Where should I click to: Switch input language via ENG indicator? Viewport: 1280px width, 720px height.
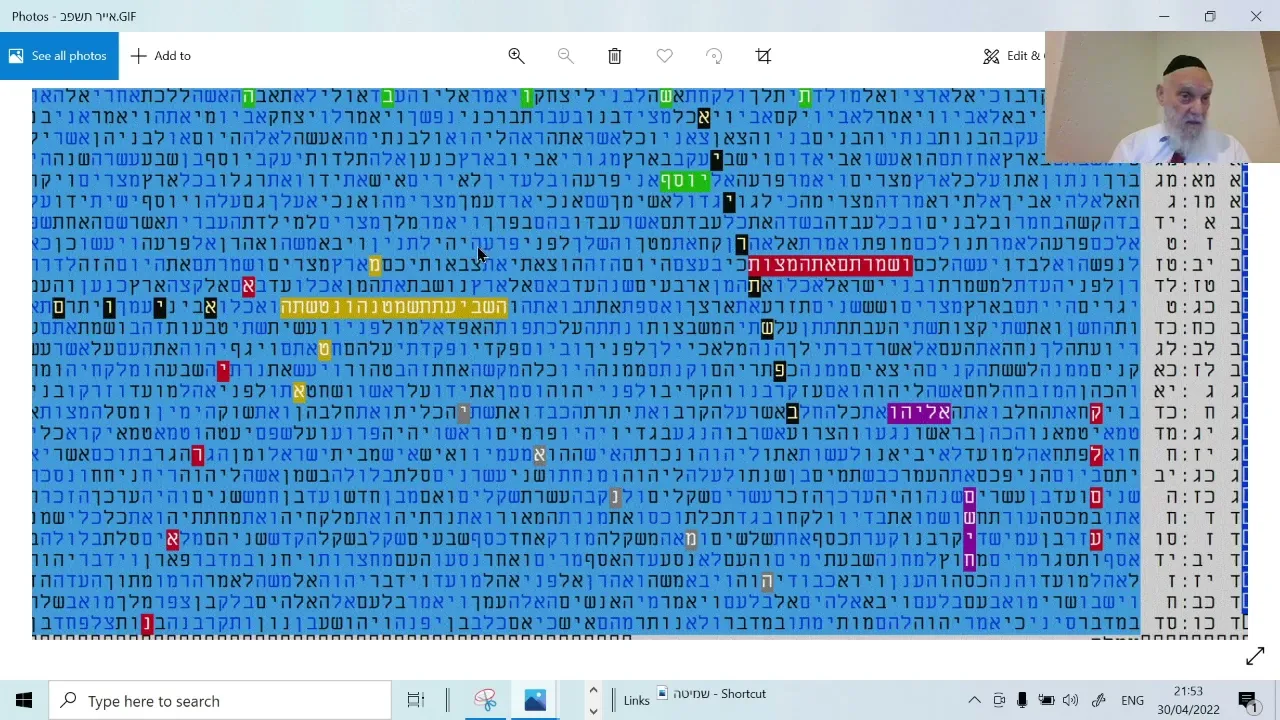[x=1132, y=700]
